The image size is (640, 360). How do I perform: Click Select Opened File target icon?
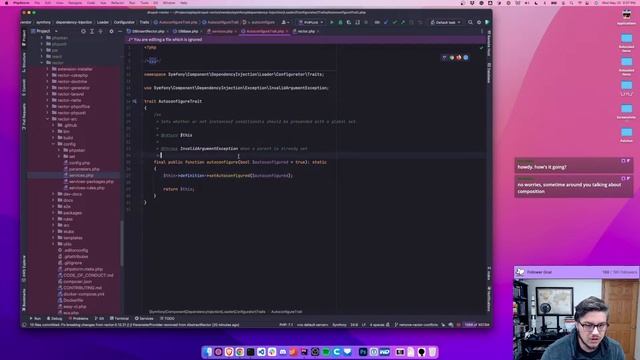click(x=83, y=31)
